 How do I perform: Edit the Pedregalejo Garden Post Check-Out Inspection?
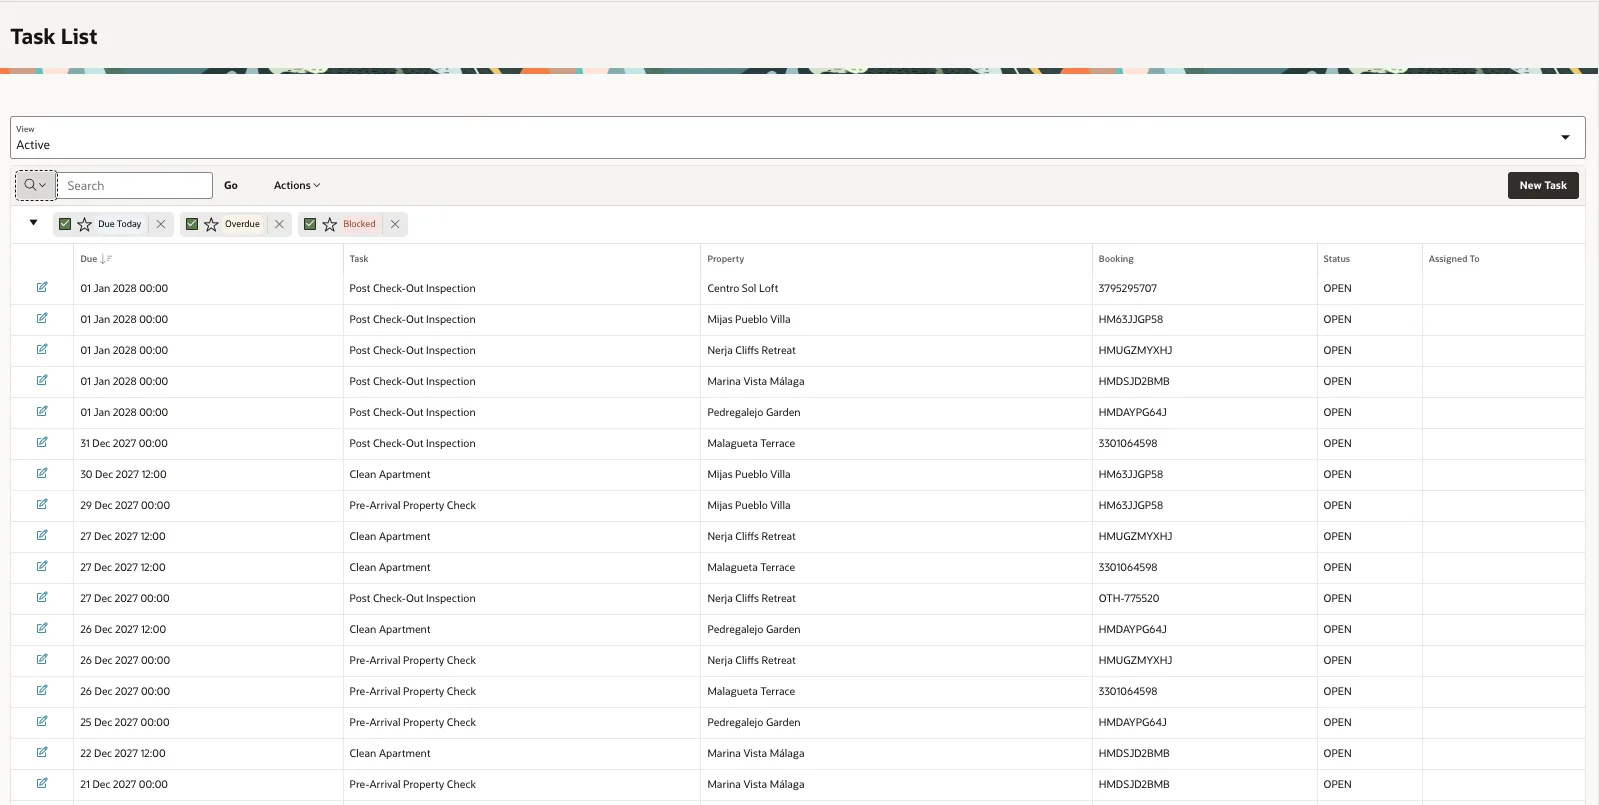(42, 412)
